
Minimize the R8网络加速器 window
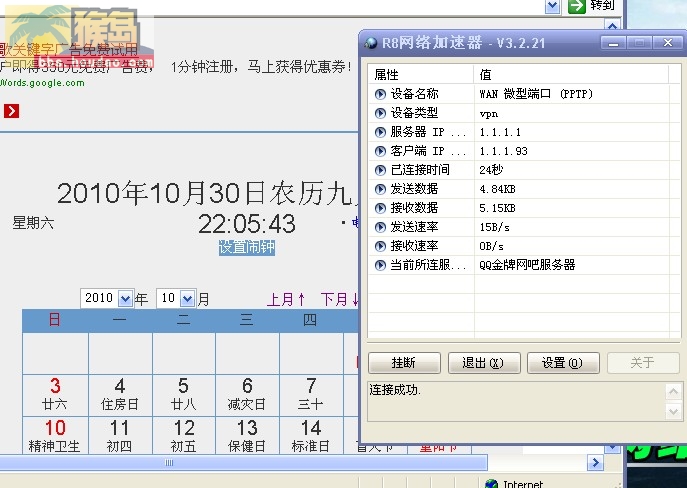613,43
